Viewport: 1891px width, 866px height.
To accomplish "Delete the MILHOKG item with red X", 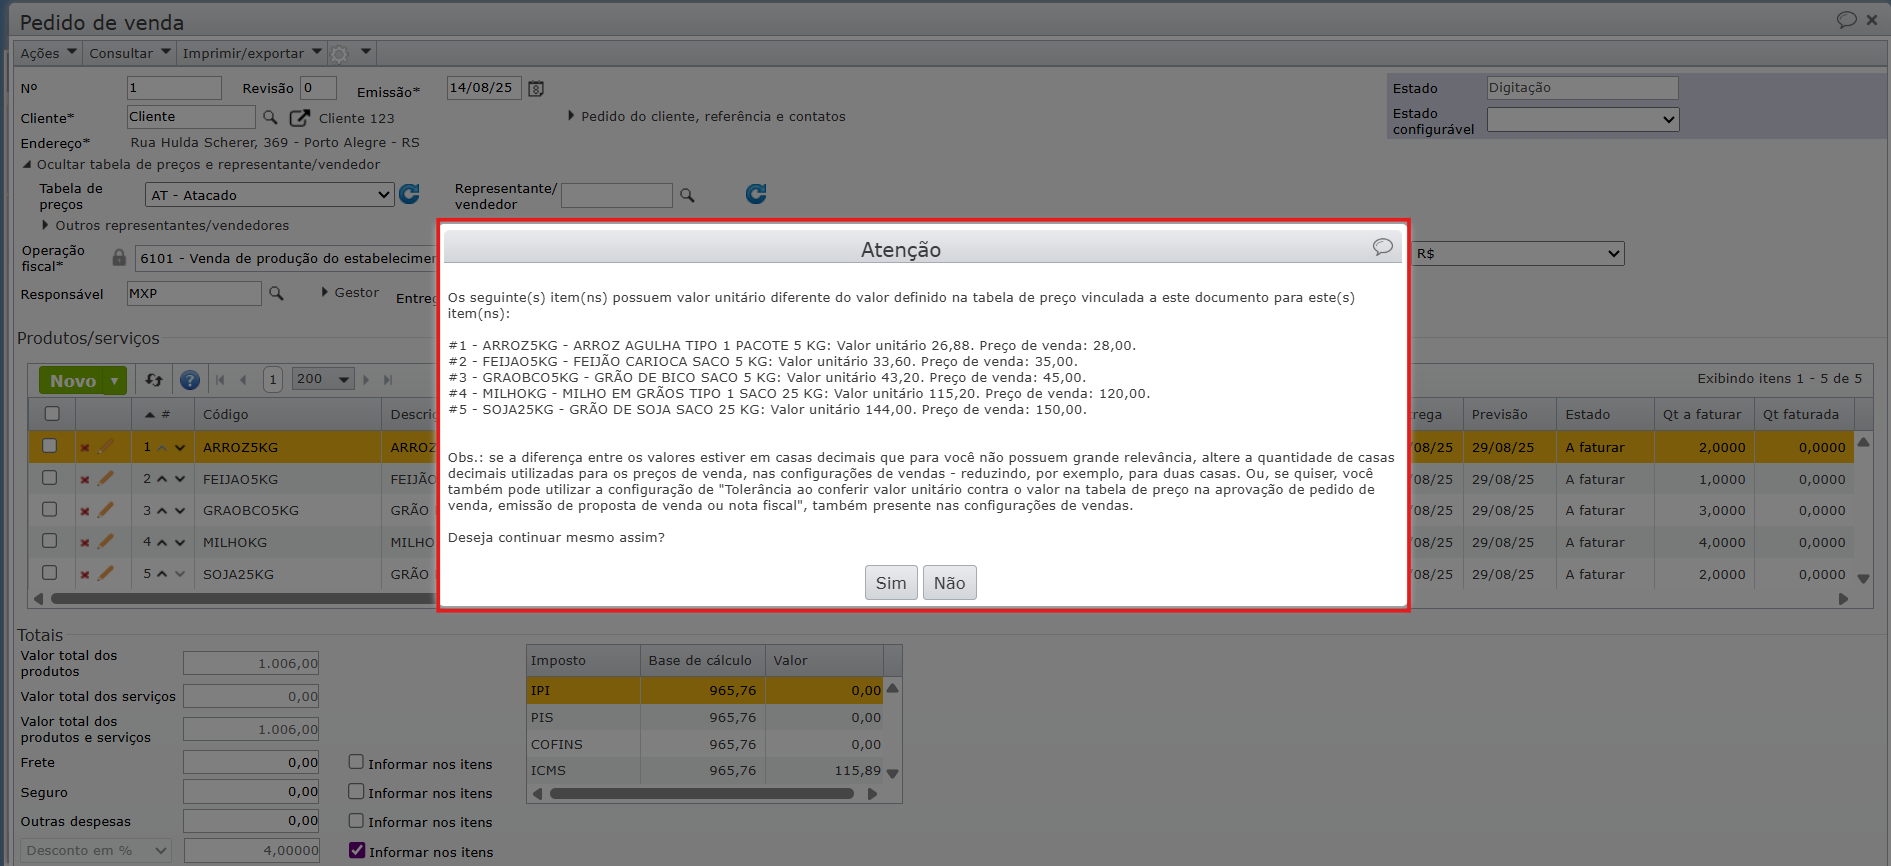I will (85, 542).
